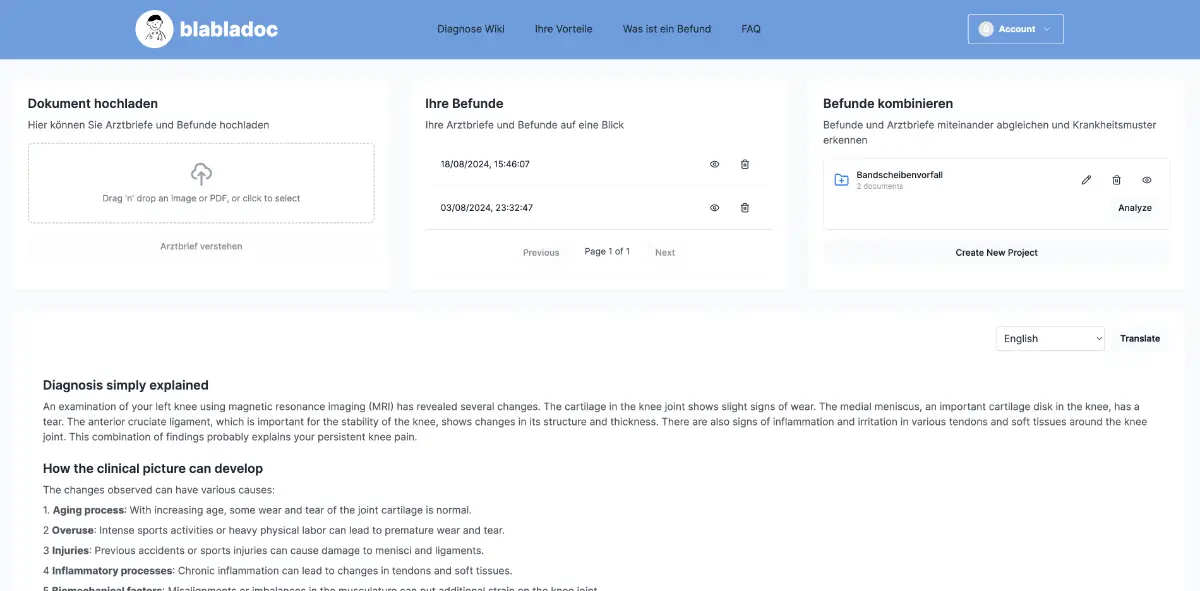
Task: Click Create New Project
Action: 996,252
